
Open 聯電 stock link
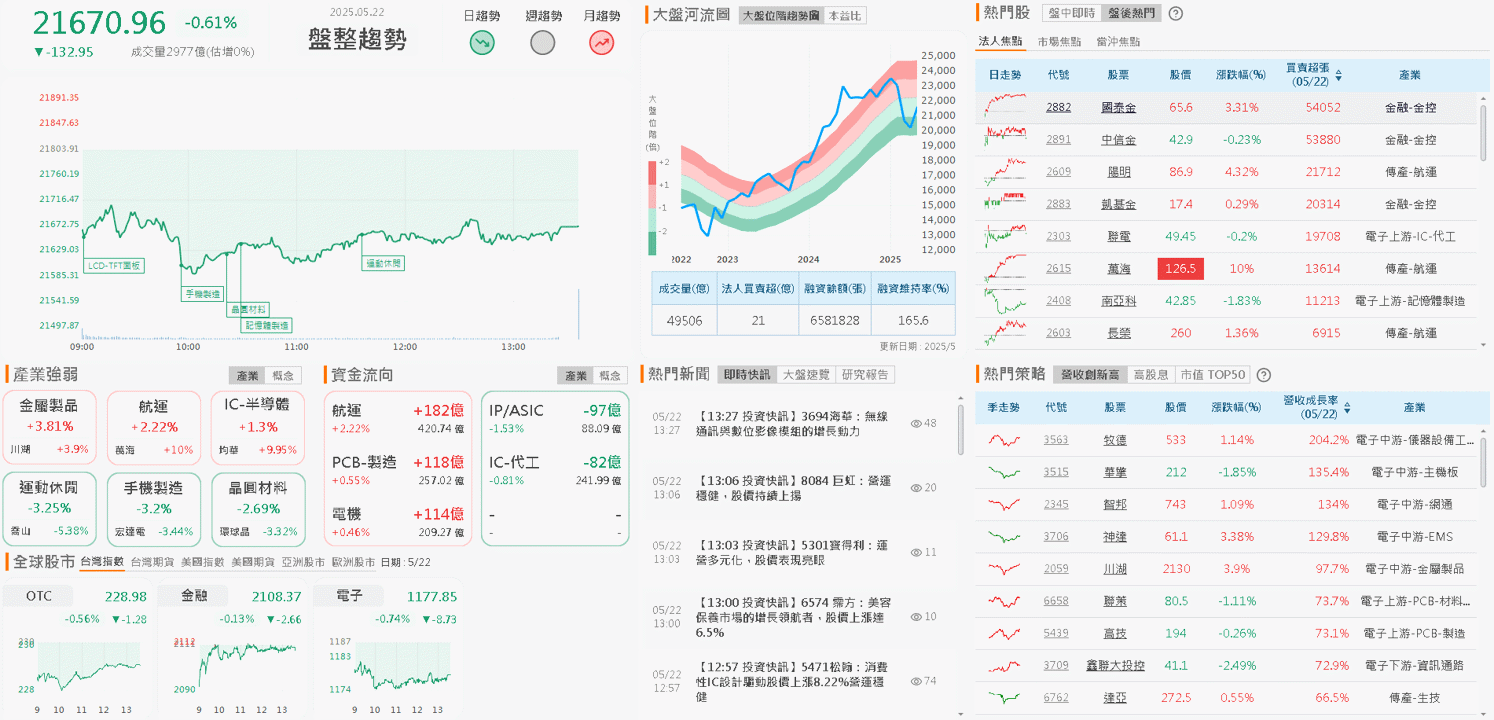(x=1118, y=236)
